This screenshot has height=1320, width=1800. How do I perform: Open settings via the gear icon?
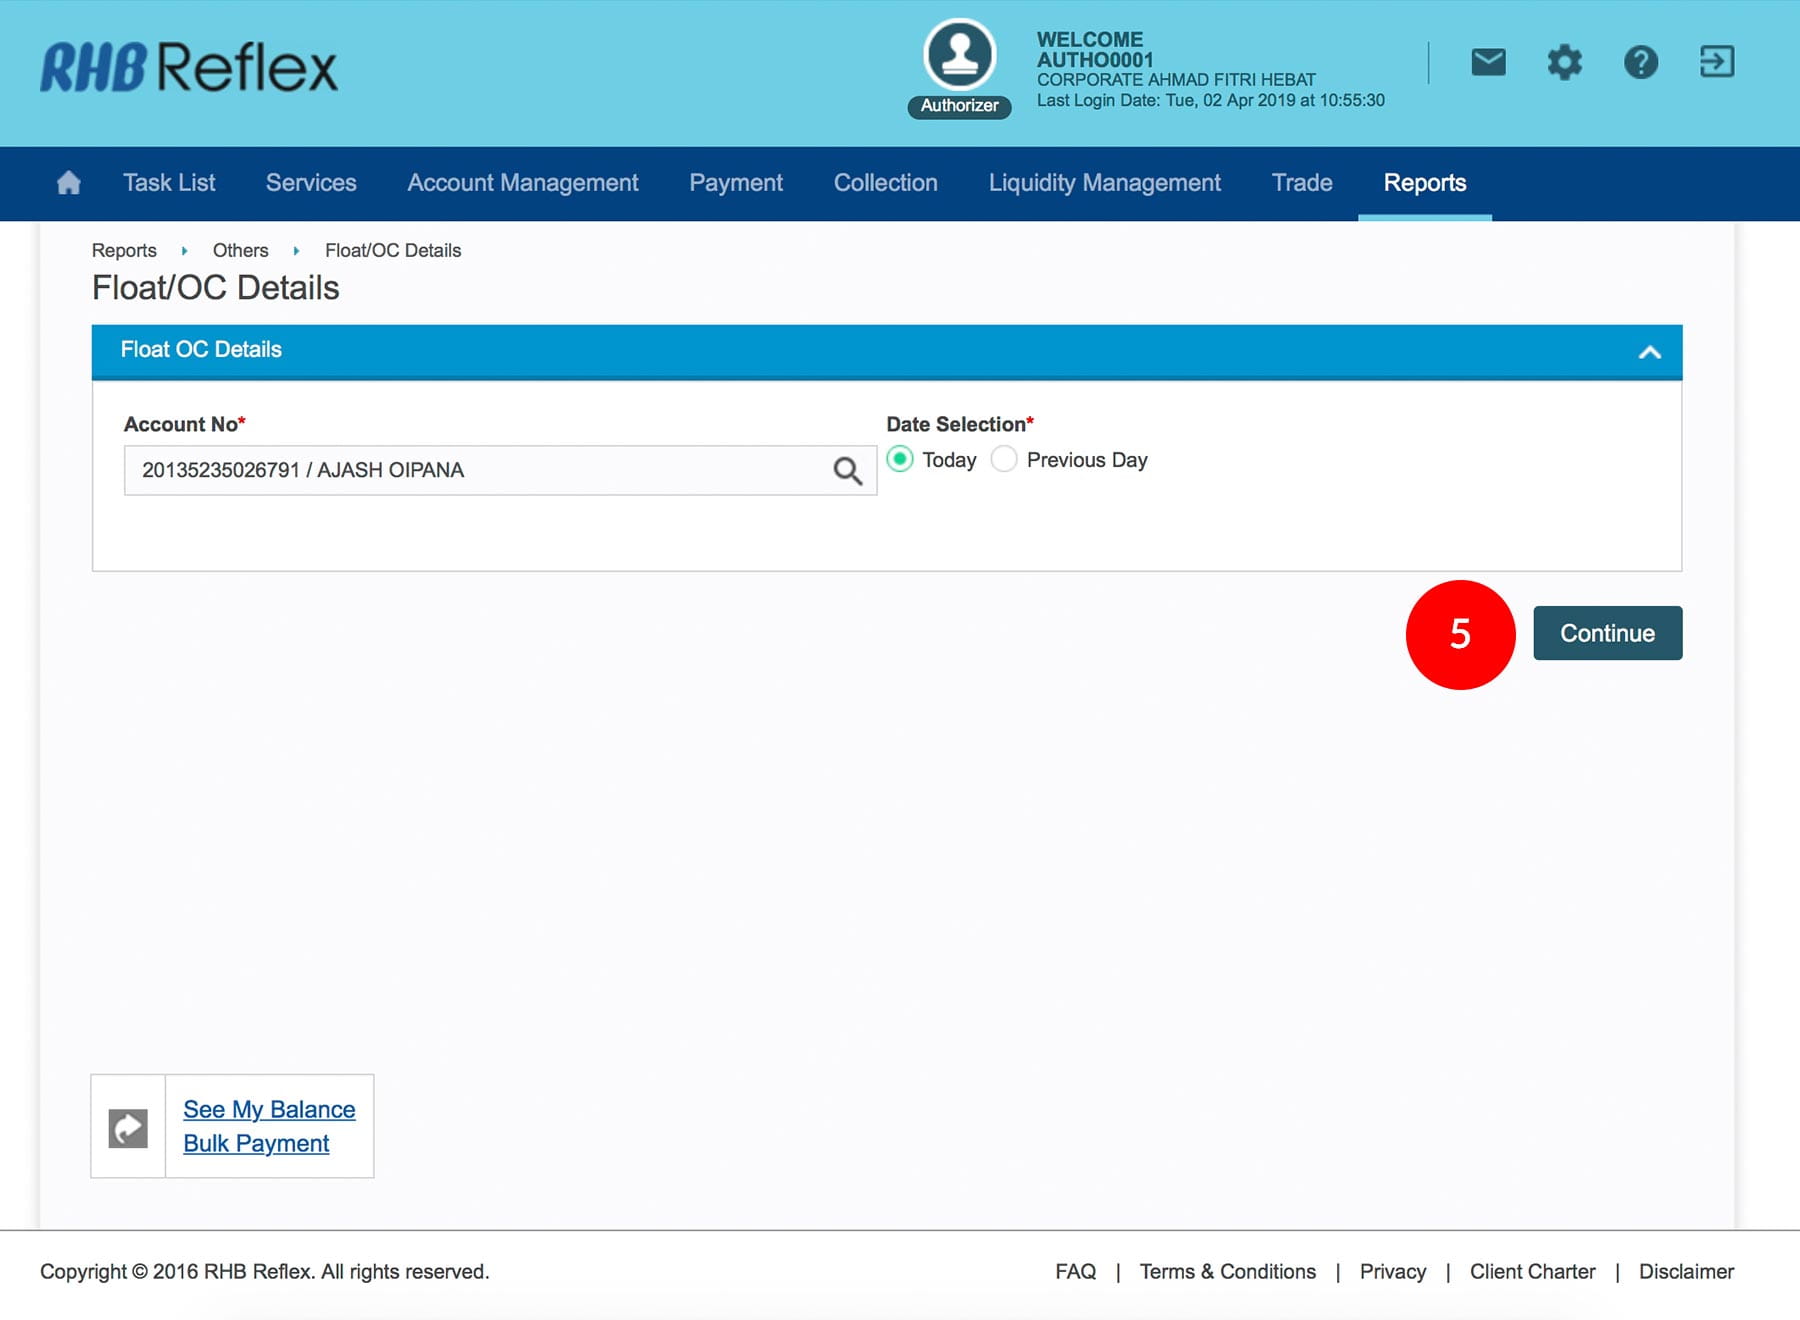point(1564,62)
